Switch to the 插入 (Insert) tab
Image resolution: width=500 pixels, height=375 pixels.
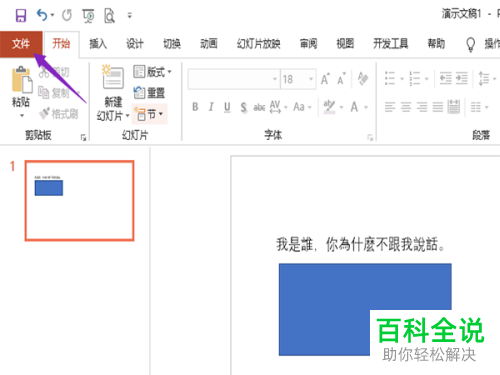(x=98, y=44)
